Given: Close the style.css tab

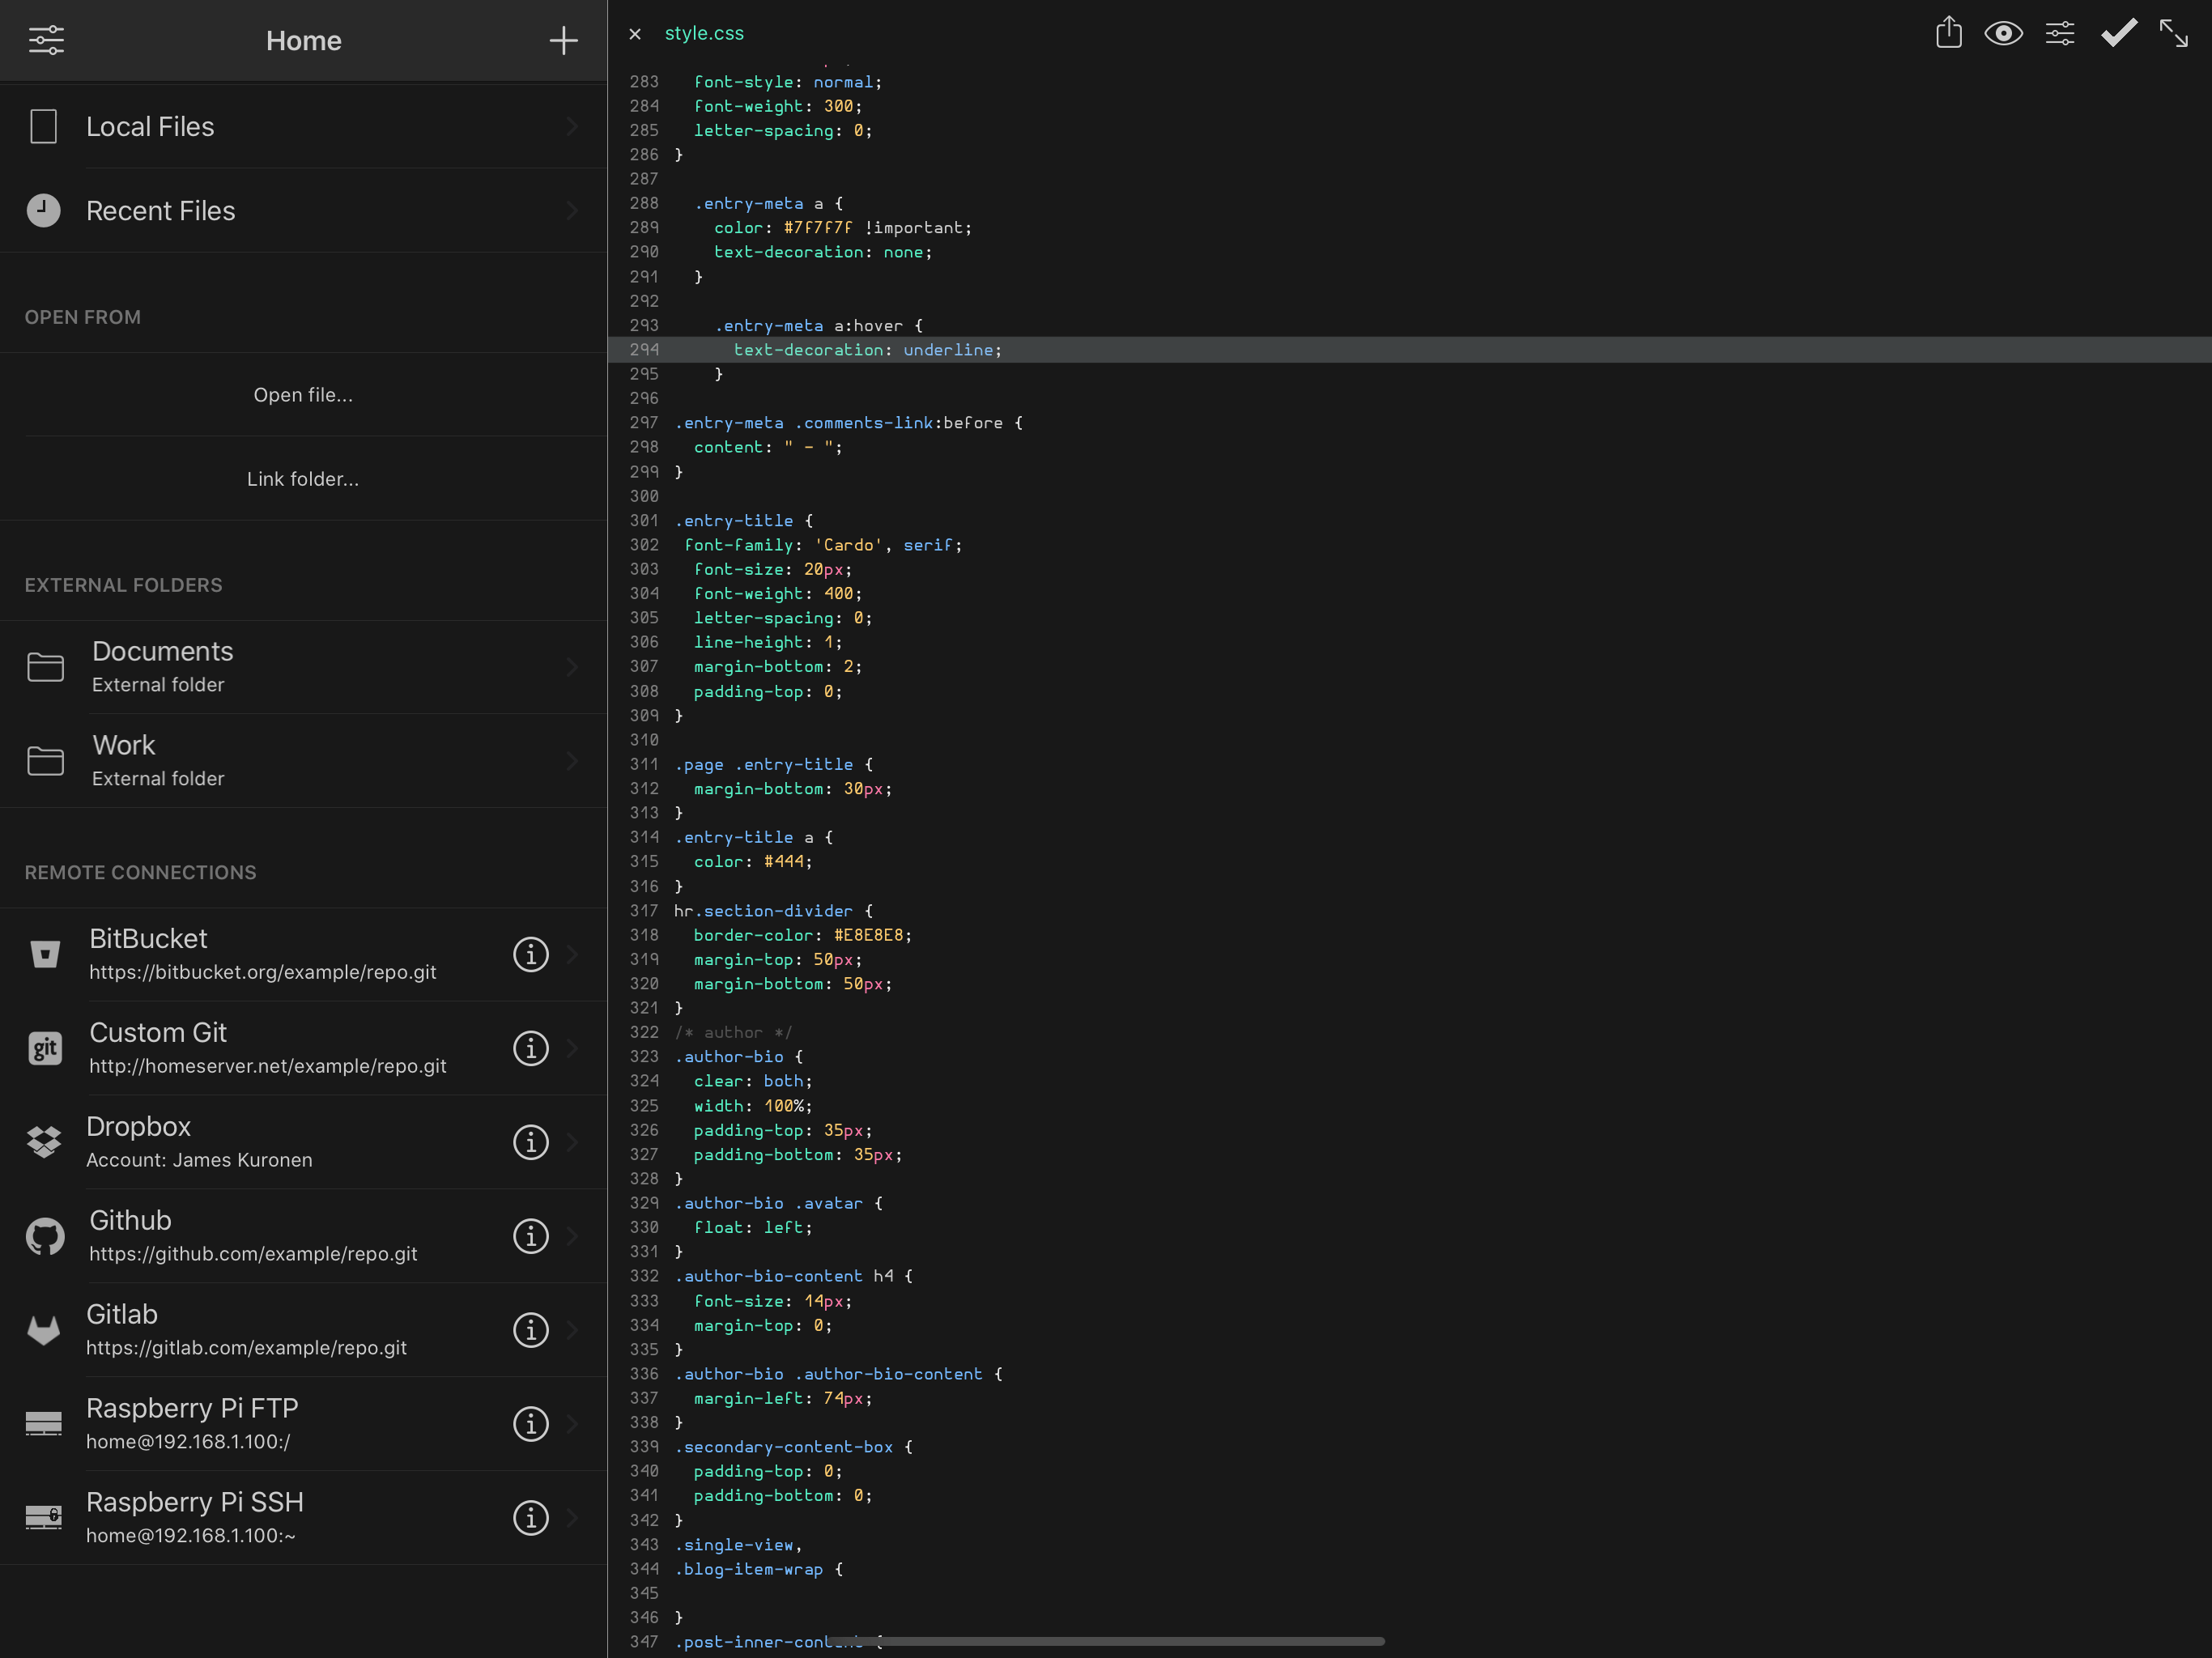Looking at the screenshot, I should [x=635, y=34].
